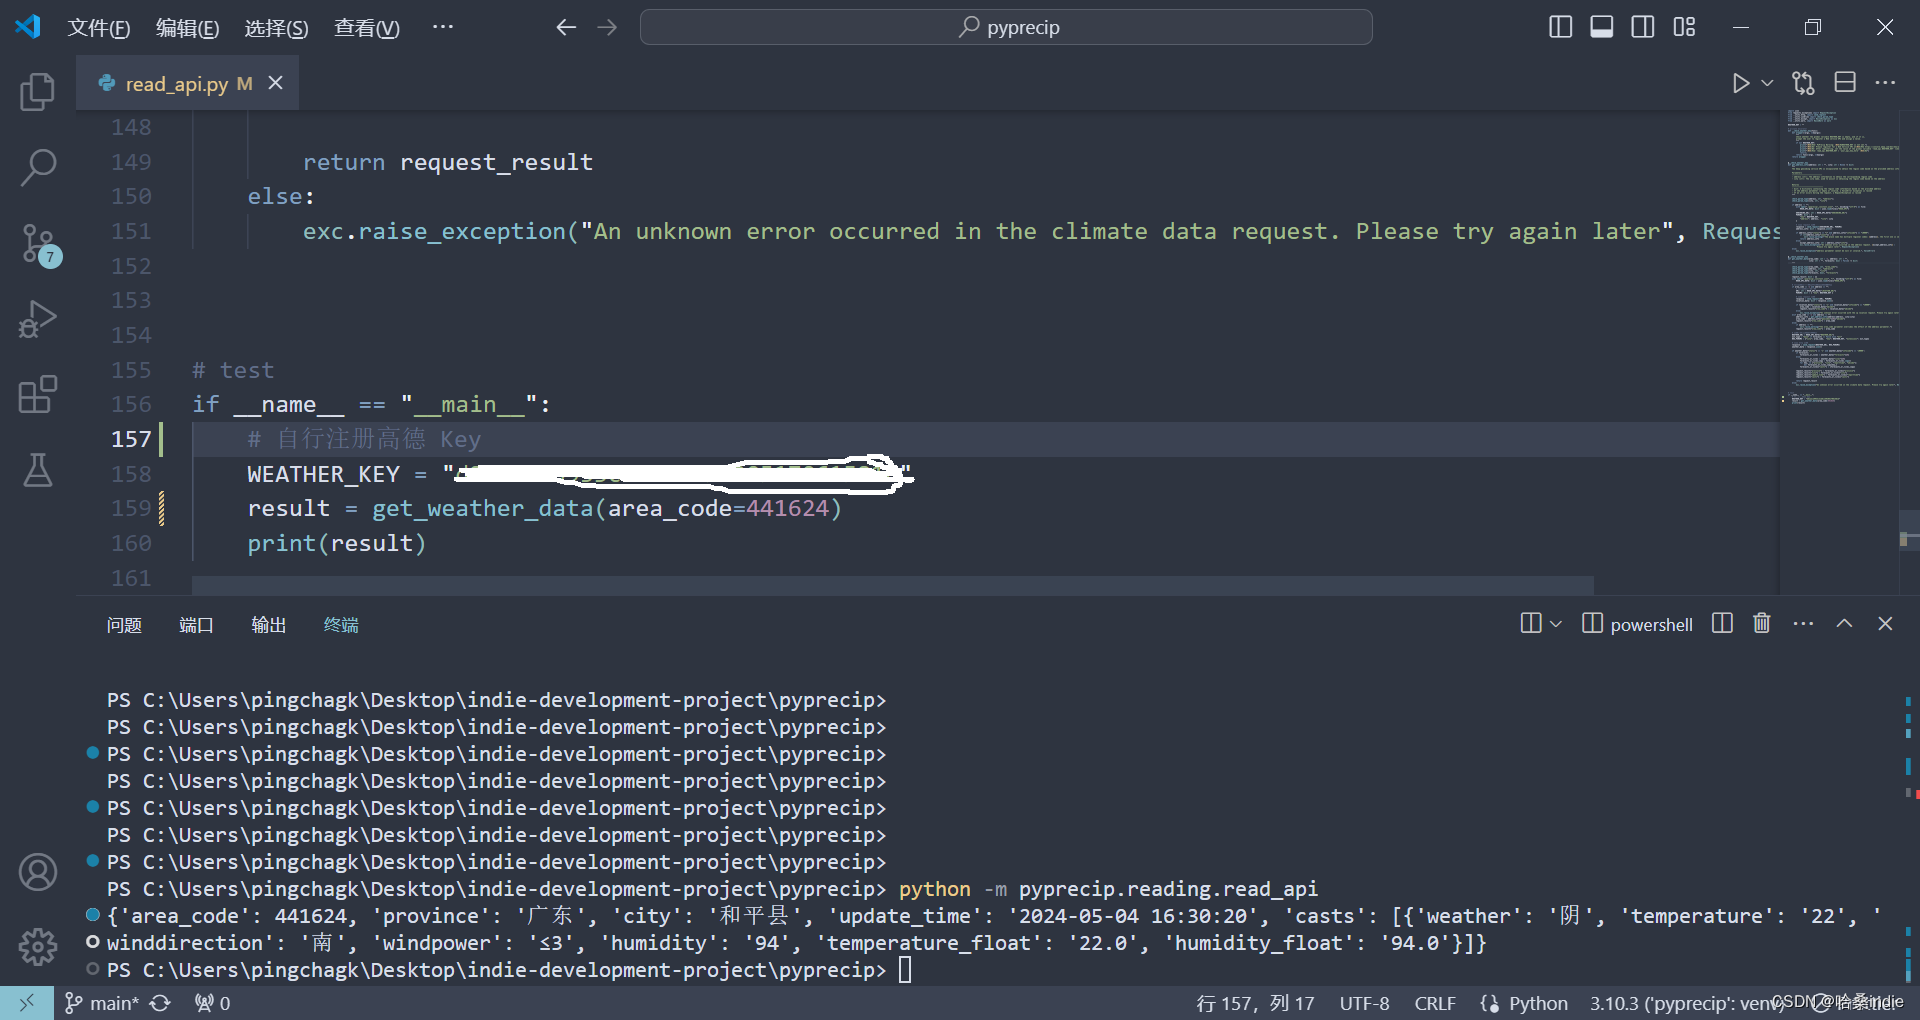
Task: Click the terminal input prompt cursor
Action: pyautogui.click(x=904, y=970)
